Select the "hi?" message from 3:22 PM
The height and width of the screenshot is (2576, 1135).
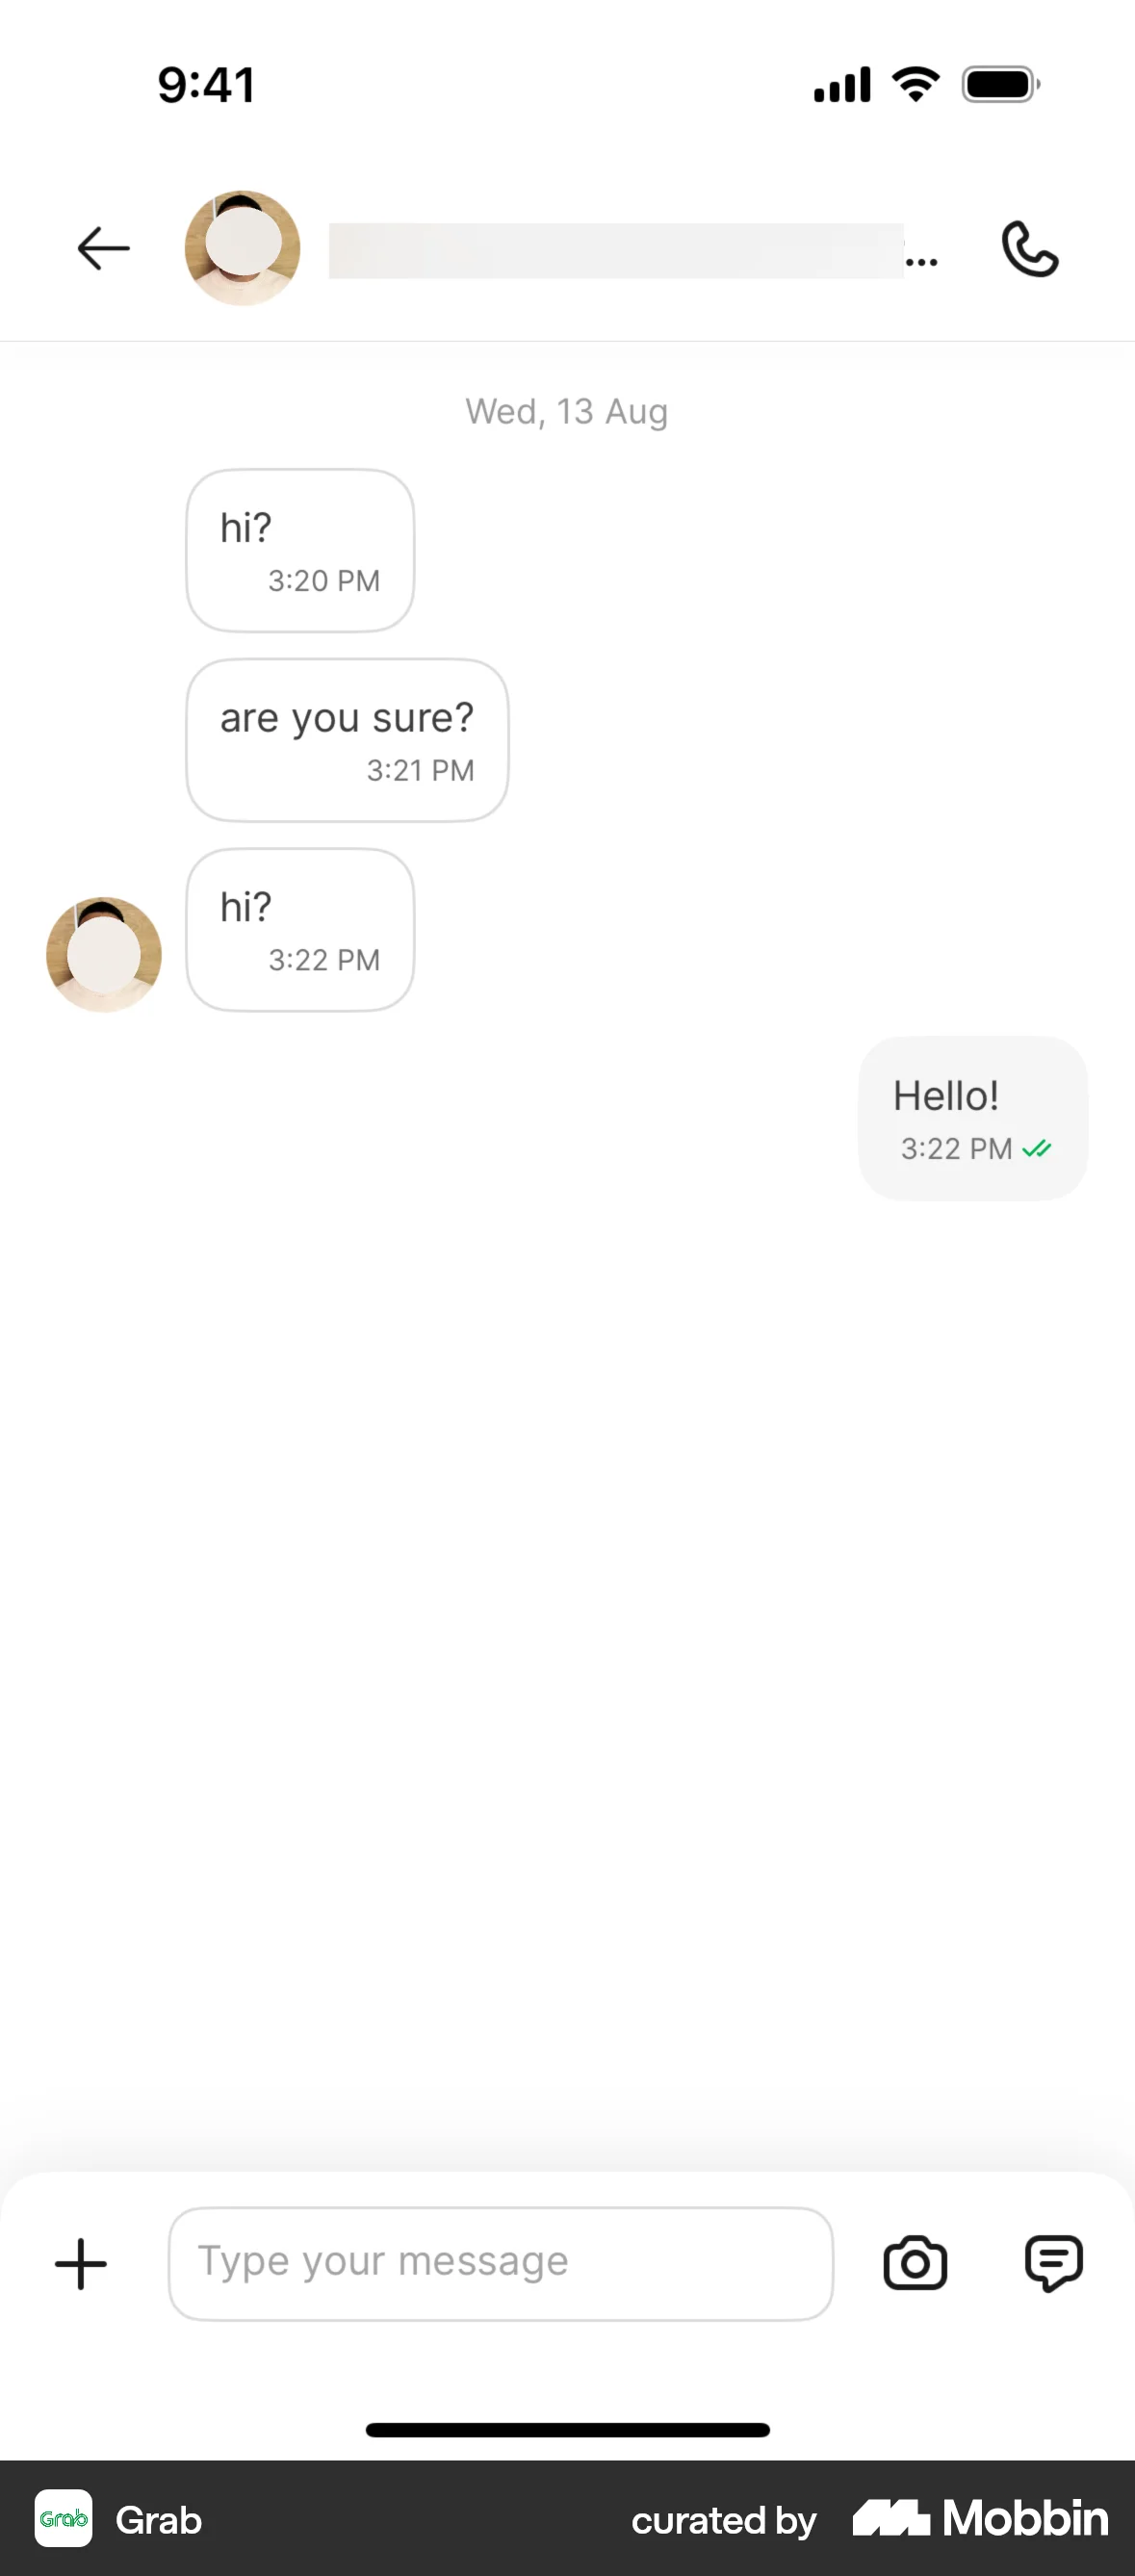(300, 930)
